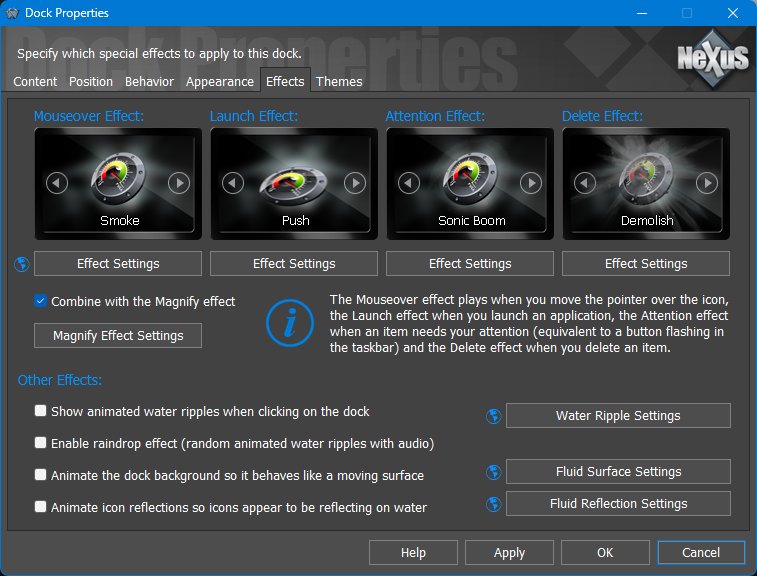Click globe icon beside Fluid Reflection Settings
This screenshot has width=757, height=576.
click(x=493, y=504)
